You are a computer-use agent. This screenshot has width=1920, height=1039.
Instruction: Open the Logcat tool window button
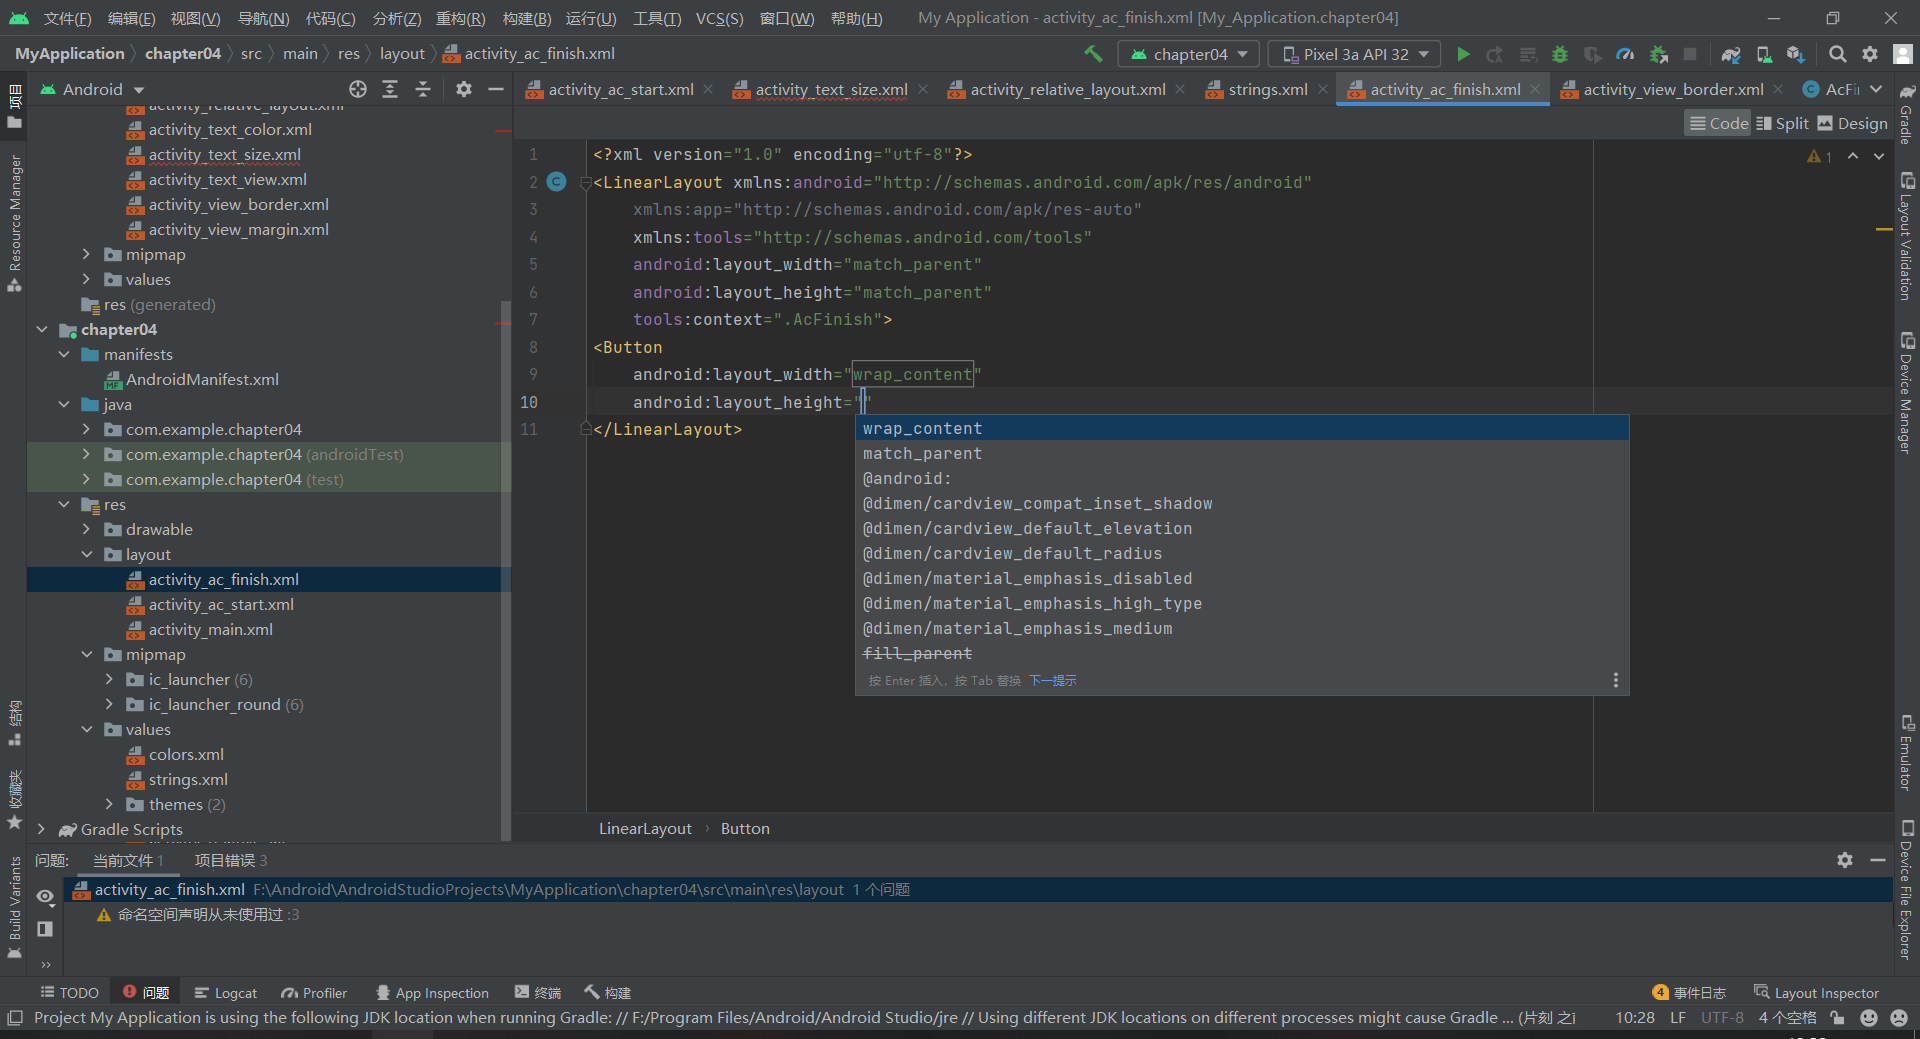click(x=226, y=992)
